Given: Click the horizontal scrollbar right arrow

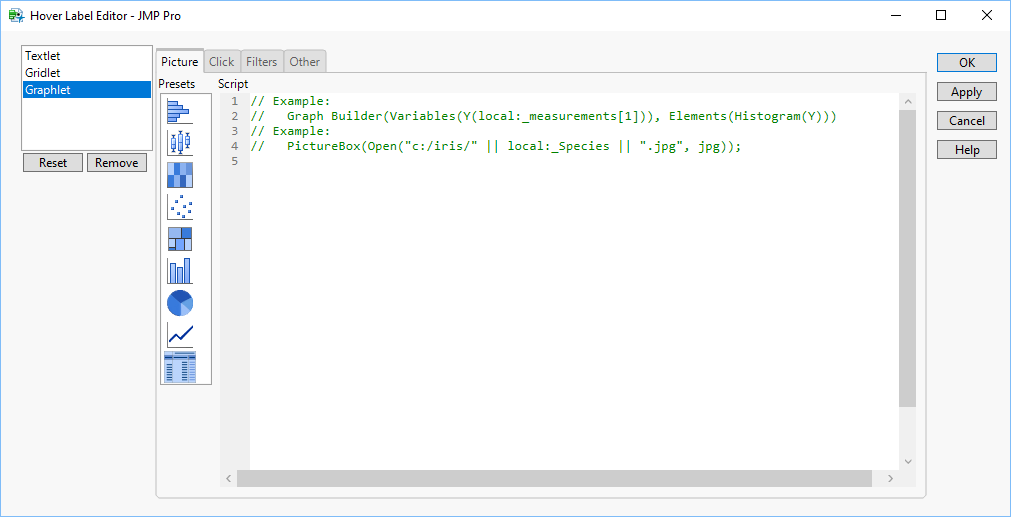Looking at the screenshot, I should click(x=890, y=478).
